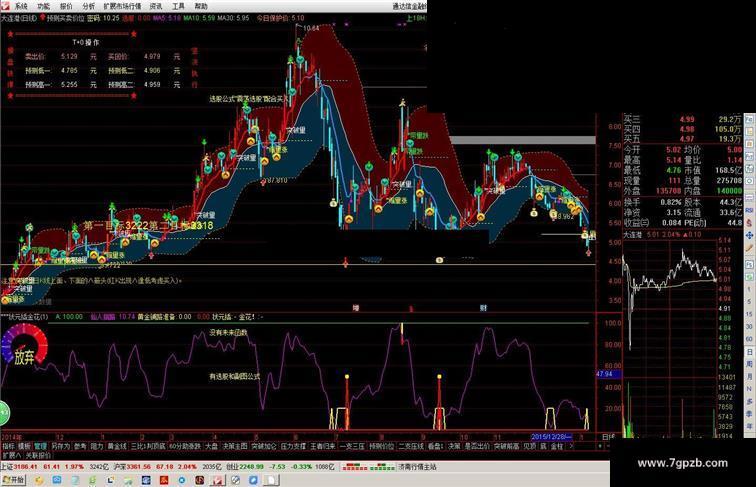Open the 开始 Start button

(x=14, y=480)
